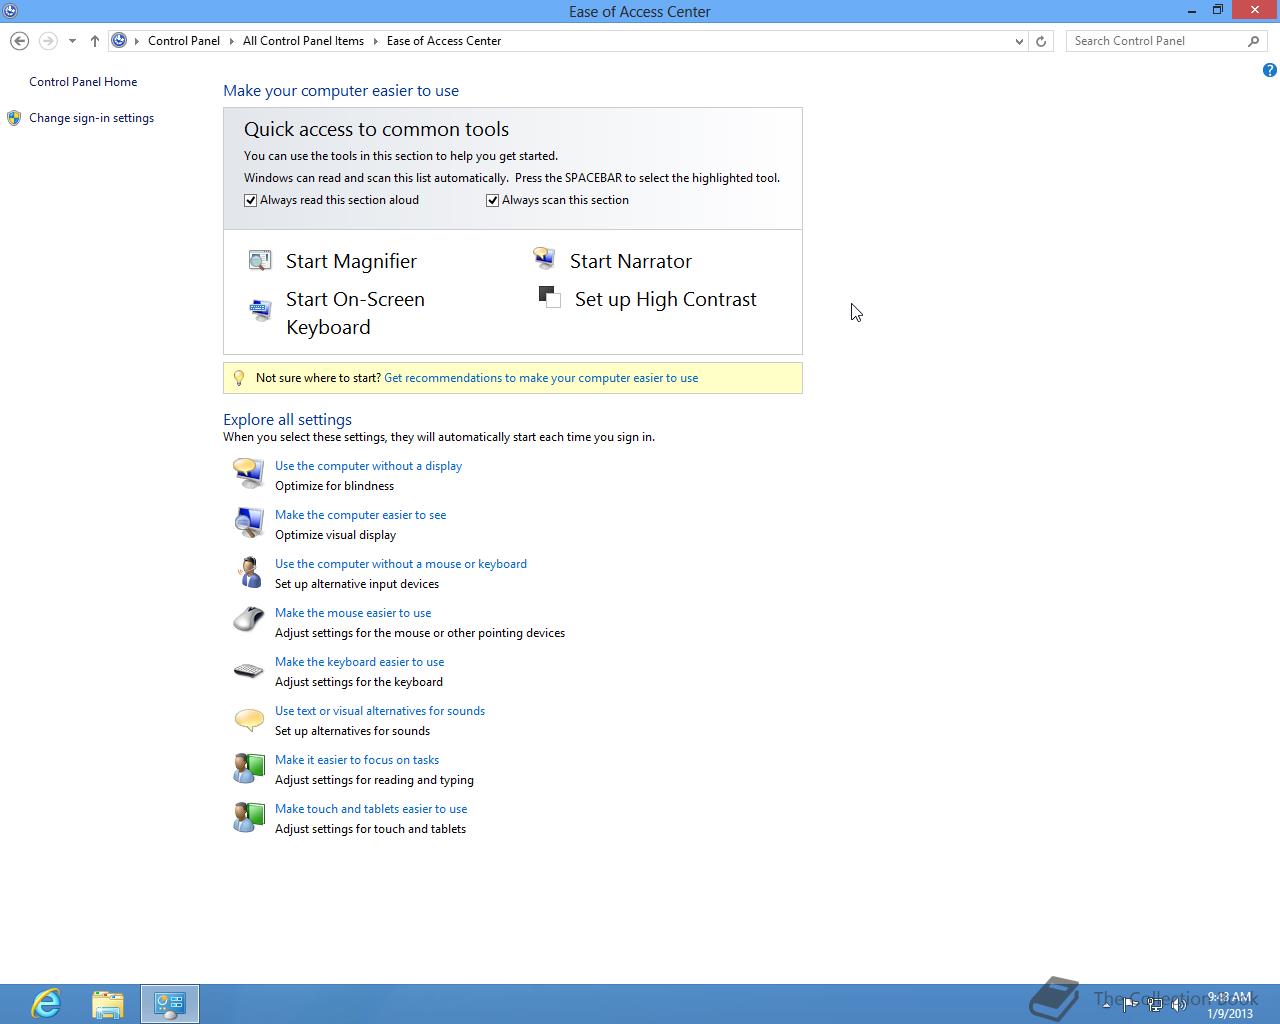The height and width of the screenshot is (1024, 1280).
Task: Click the mouse icon beside 'Make the mouse easier to use'
Action: coord(248,620)
